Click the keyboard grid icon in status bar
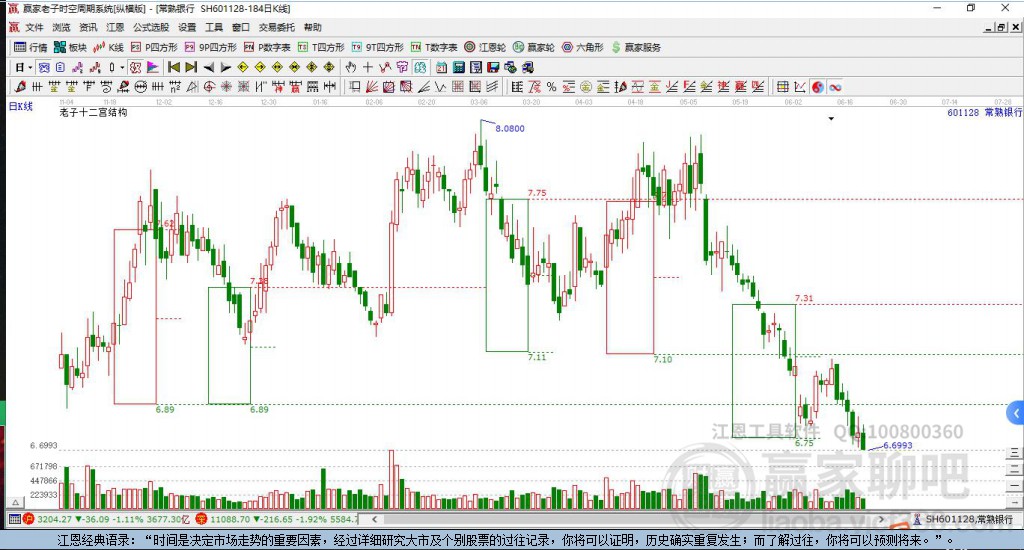The height and width of the screenshot is (550, 1024). click(x=14, y=519)
